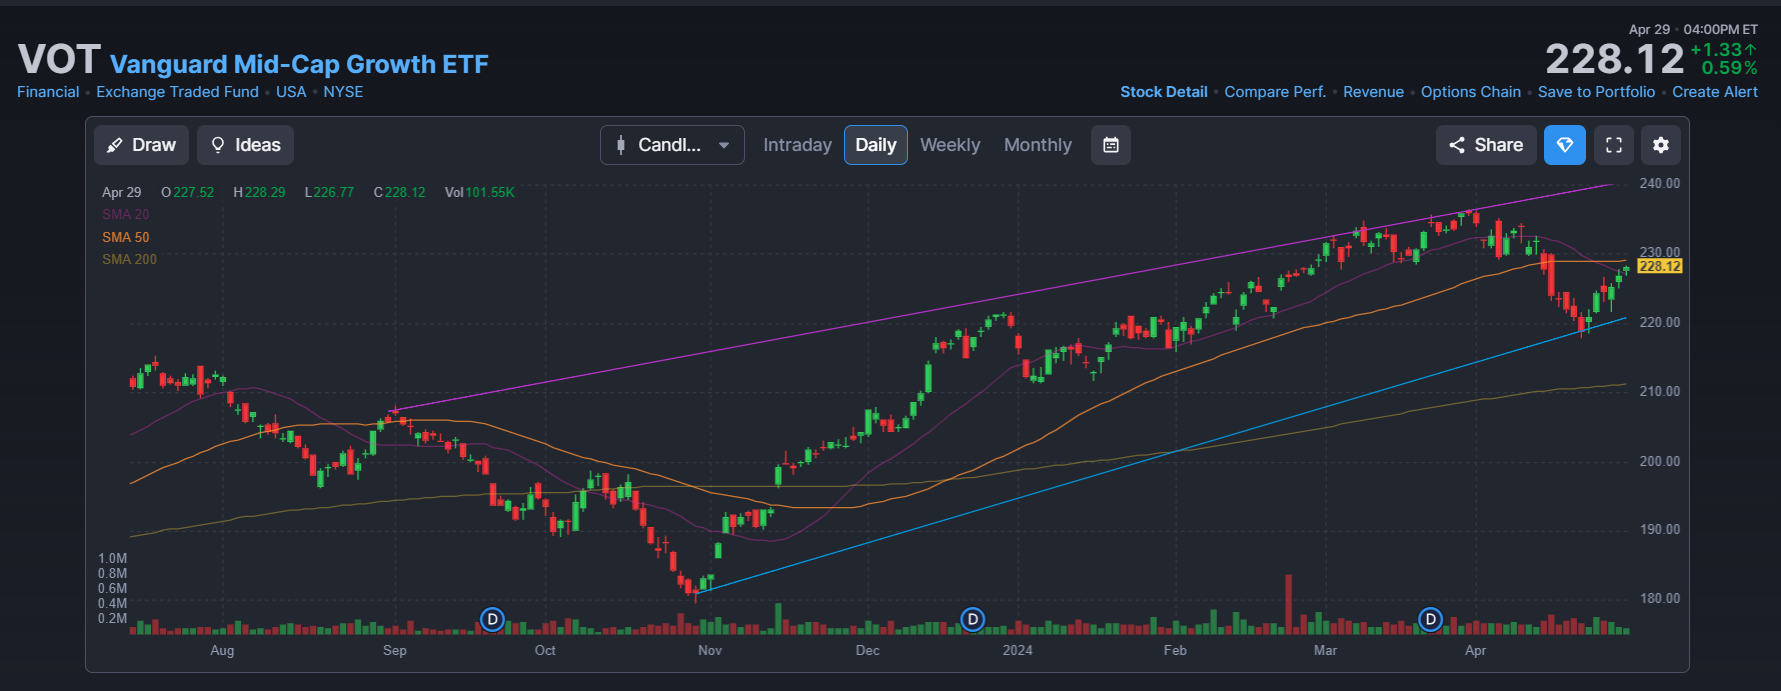Screen dimensions: 1781x691
Task: Open the Draw tool
Action: (x=141, y=145)
